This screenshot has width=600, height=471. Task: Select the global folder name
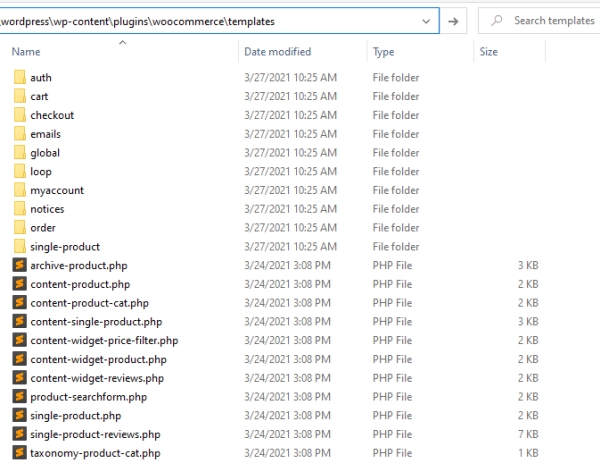45,153
